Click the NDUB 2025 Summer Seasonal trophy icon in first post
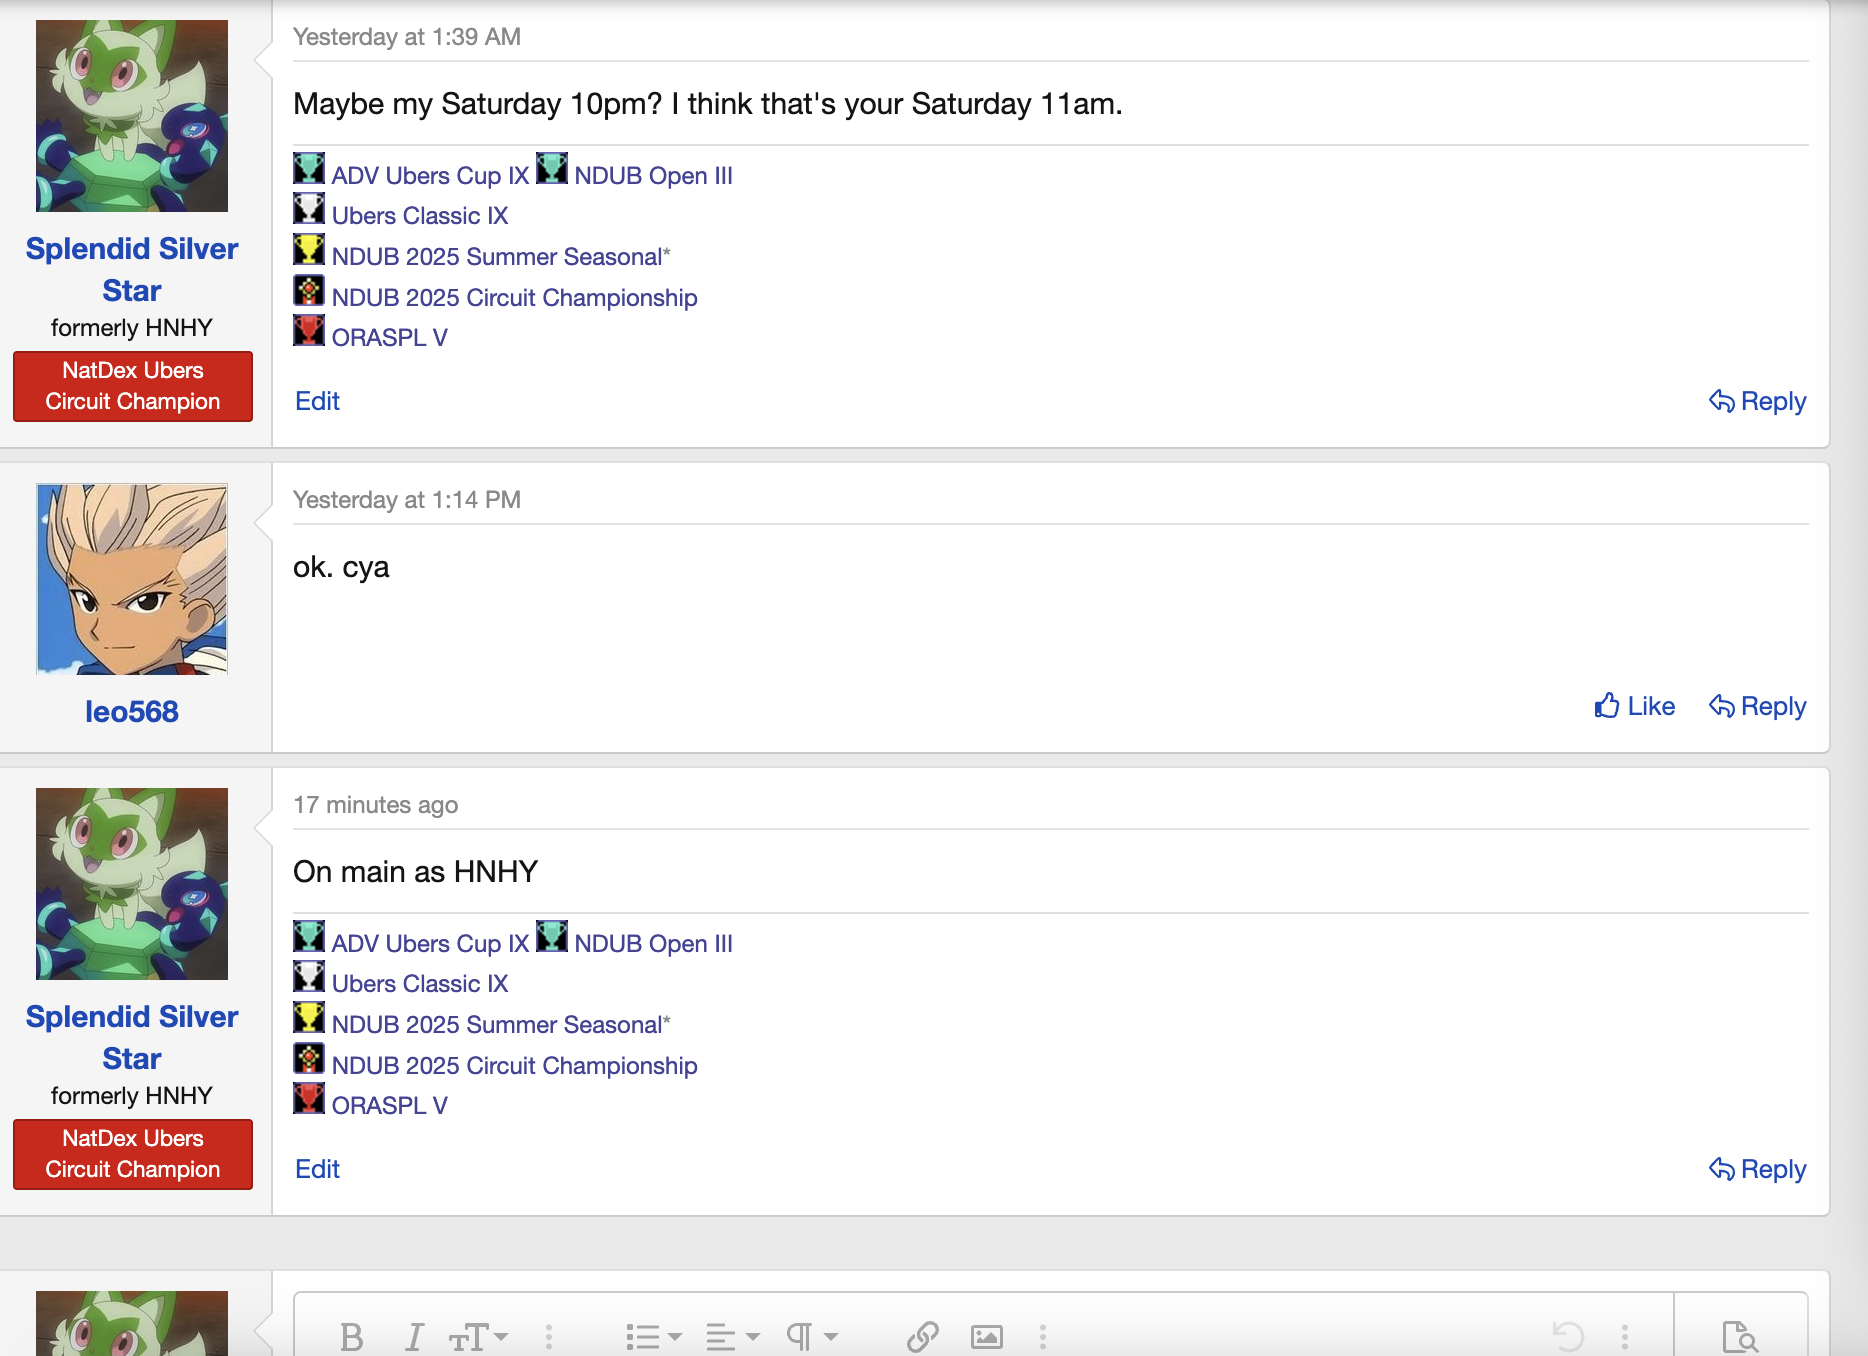Image resolution: width=1868 pixels, height=1356 pixels. [309, 250]
